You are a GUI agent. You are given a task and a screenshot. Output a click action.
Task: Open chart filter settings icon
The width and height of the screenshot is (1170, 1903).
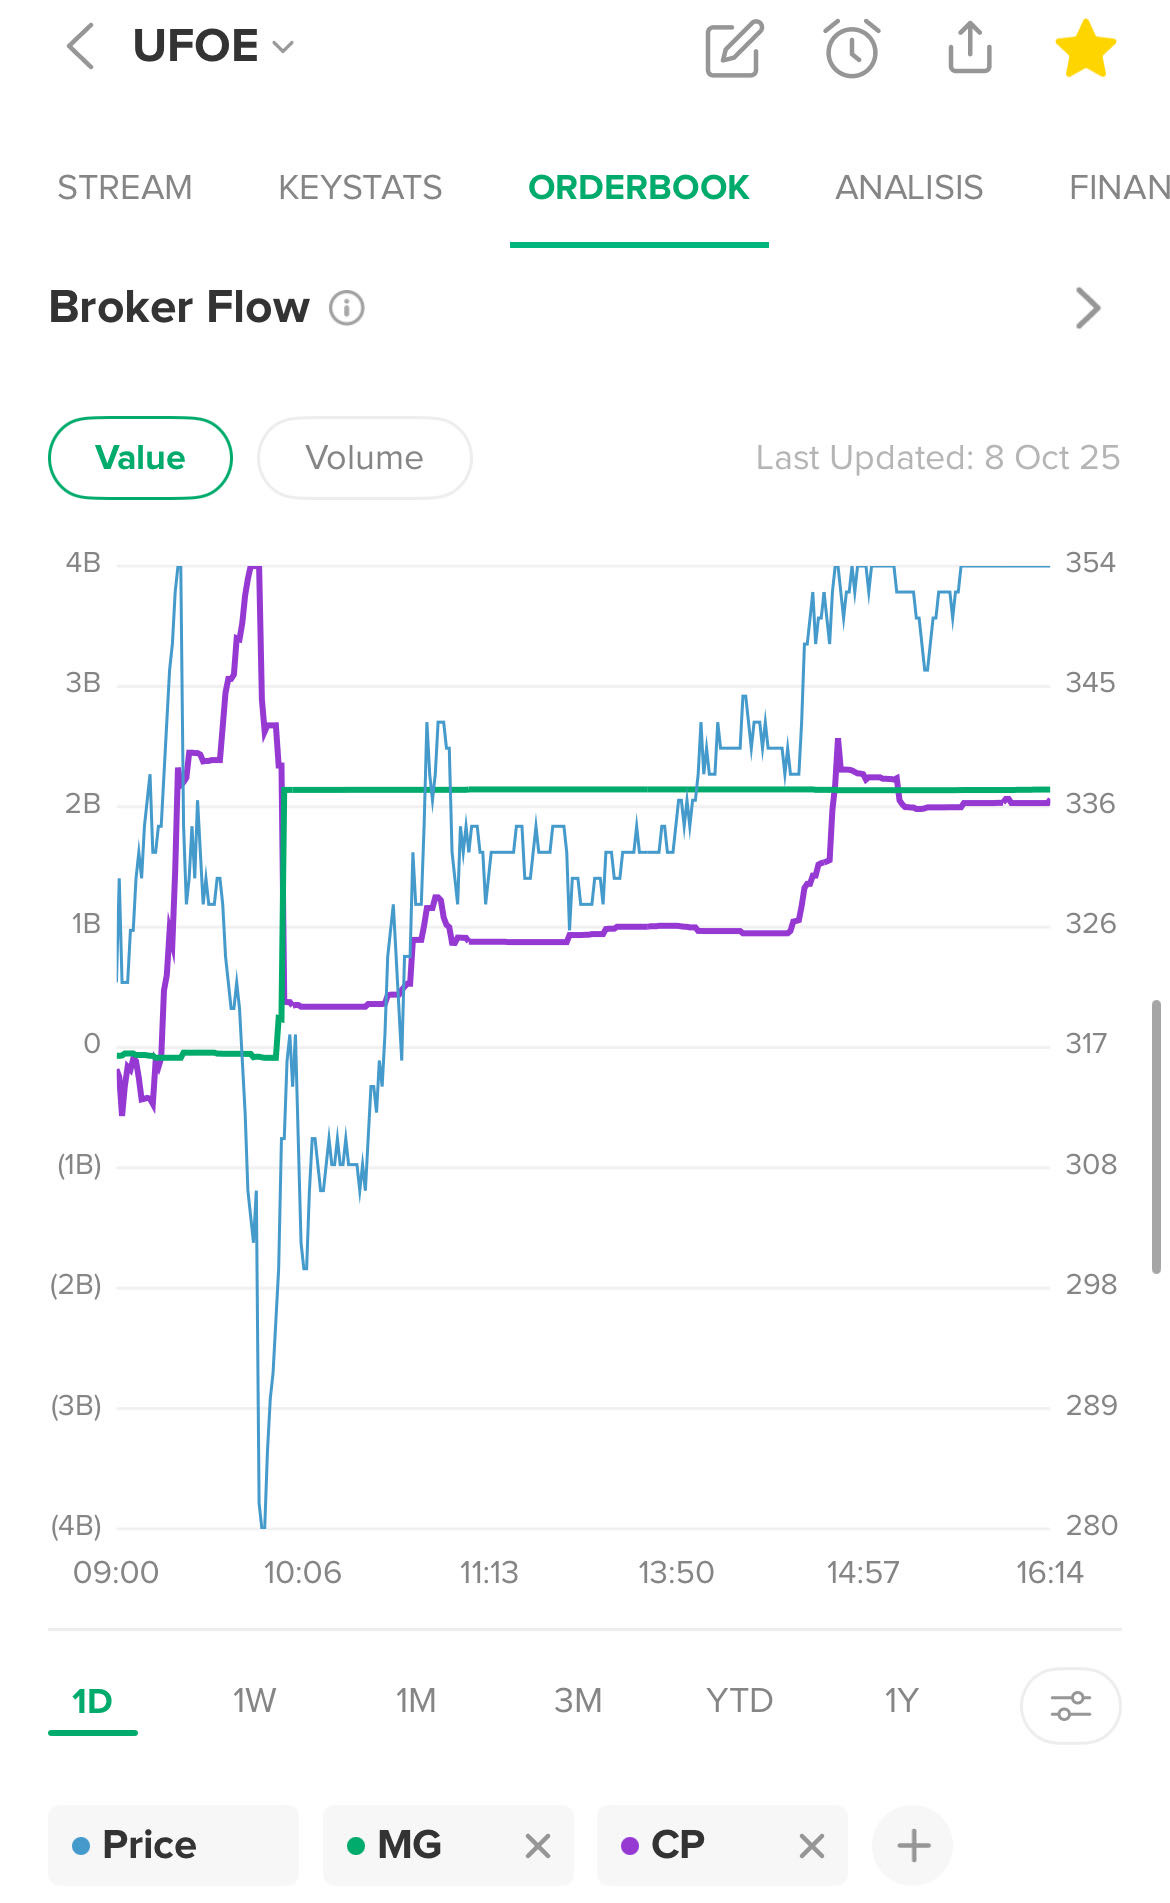pos(1070,1705)
